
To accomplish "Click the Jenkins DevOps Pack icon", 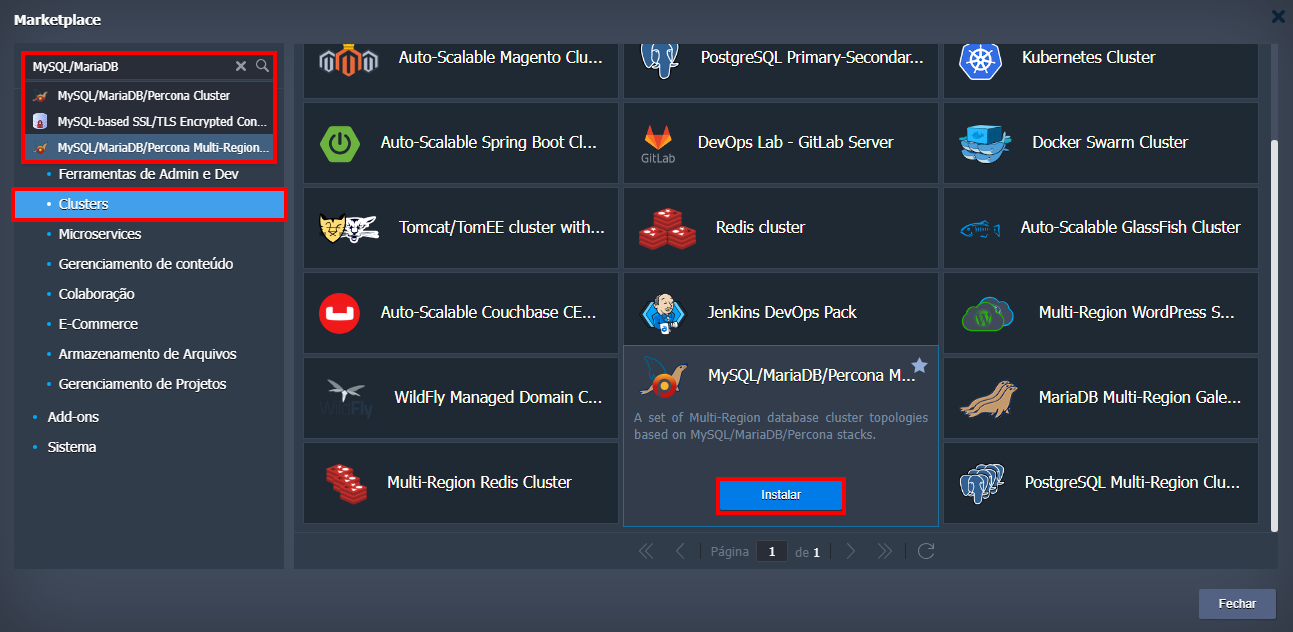I will coord(662,313).
